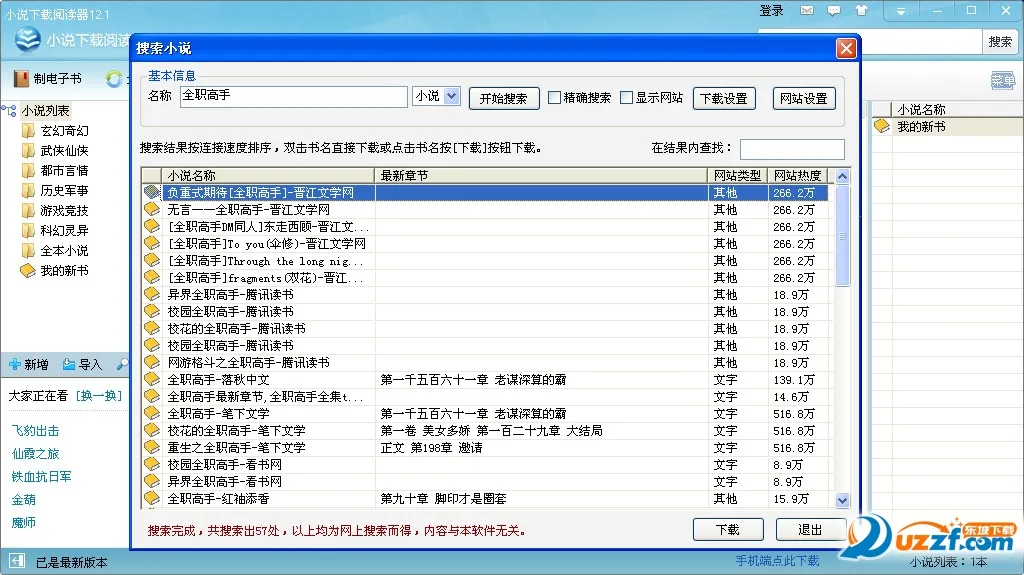Open the chat bubble message icon

click(x=833, y=11)
